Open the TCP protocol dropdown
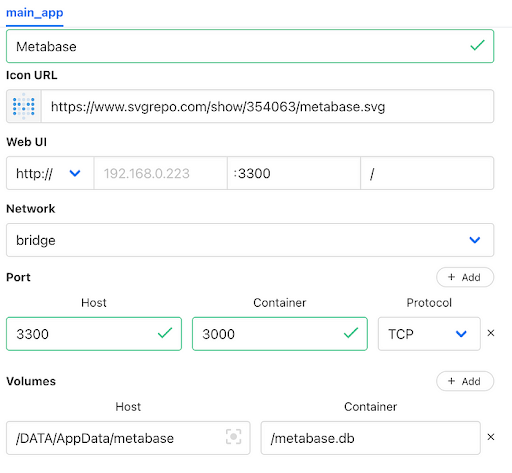The image size is (512, 473). coord(429,334)
